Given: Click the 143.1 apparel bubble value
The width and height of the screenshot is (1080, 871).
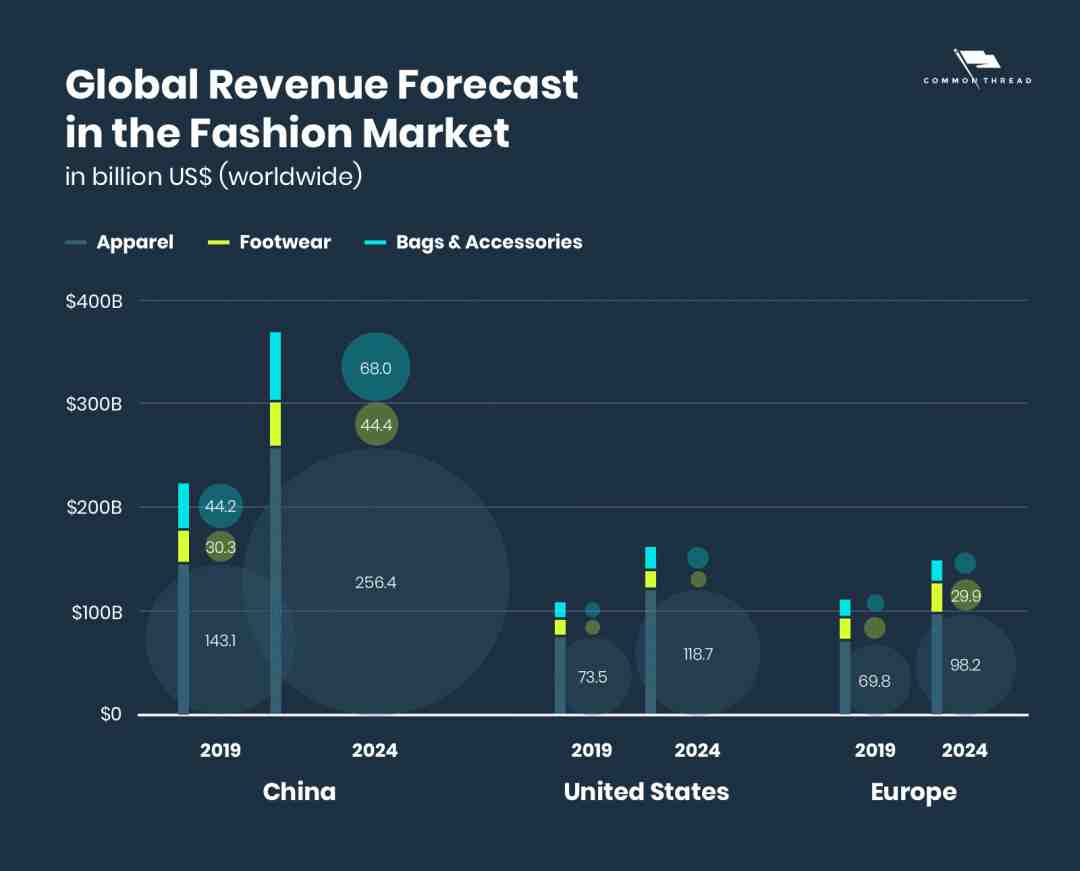Looking at the screenshot, I should click(220, 640).
